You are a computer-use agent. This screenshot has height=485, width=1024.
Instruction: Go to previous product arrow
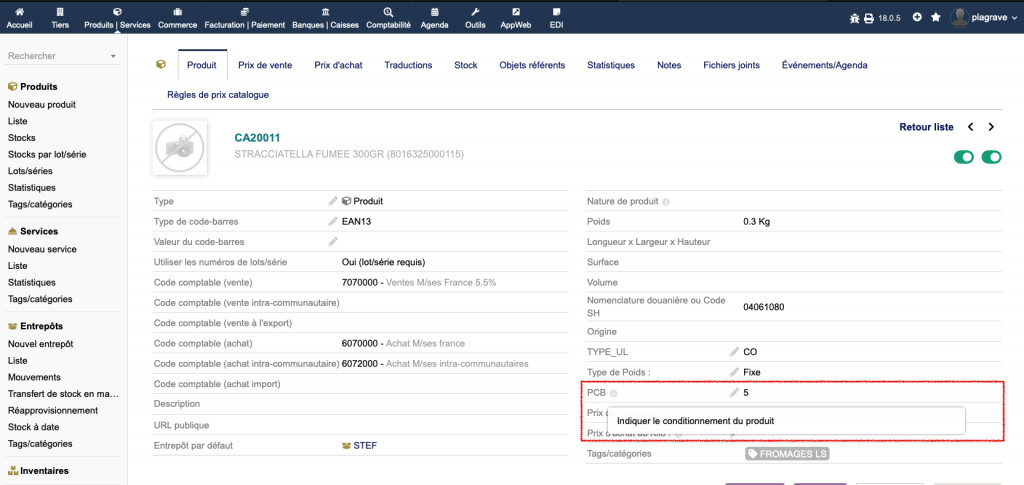(970, 127)
